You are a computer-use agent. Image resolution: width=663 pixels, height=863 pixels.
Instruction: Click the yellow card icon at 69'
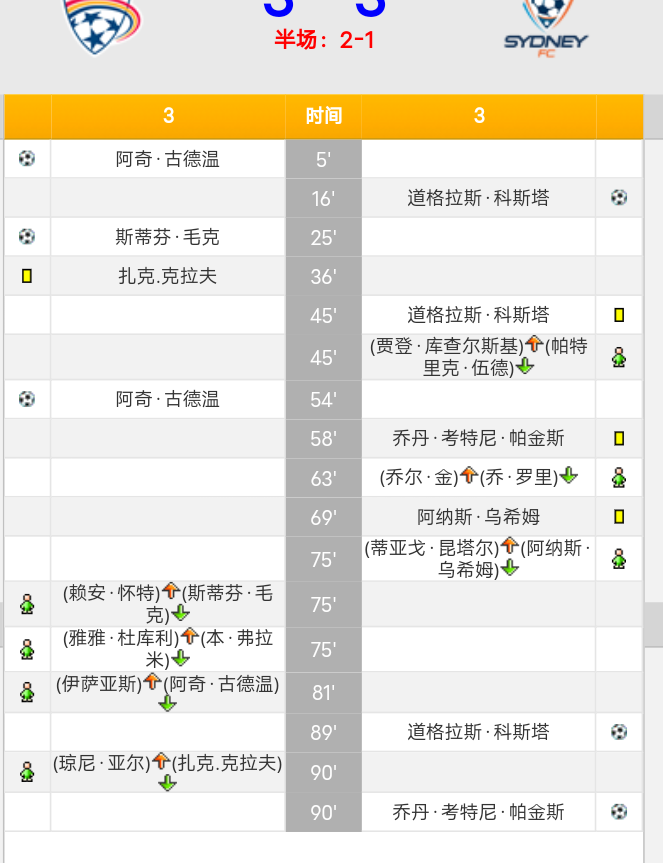(619, 517)
